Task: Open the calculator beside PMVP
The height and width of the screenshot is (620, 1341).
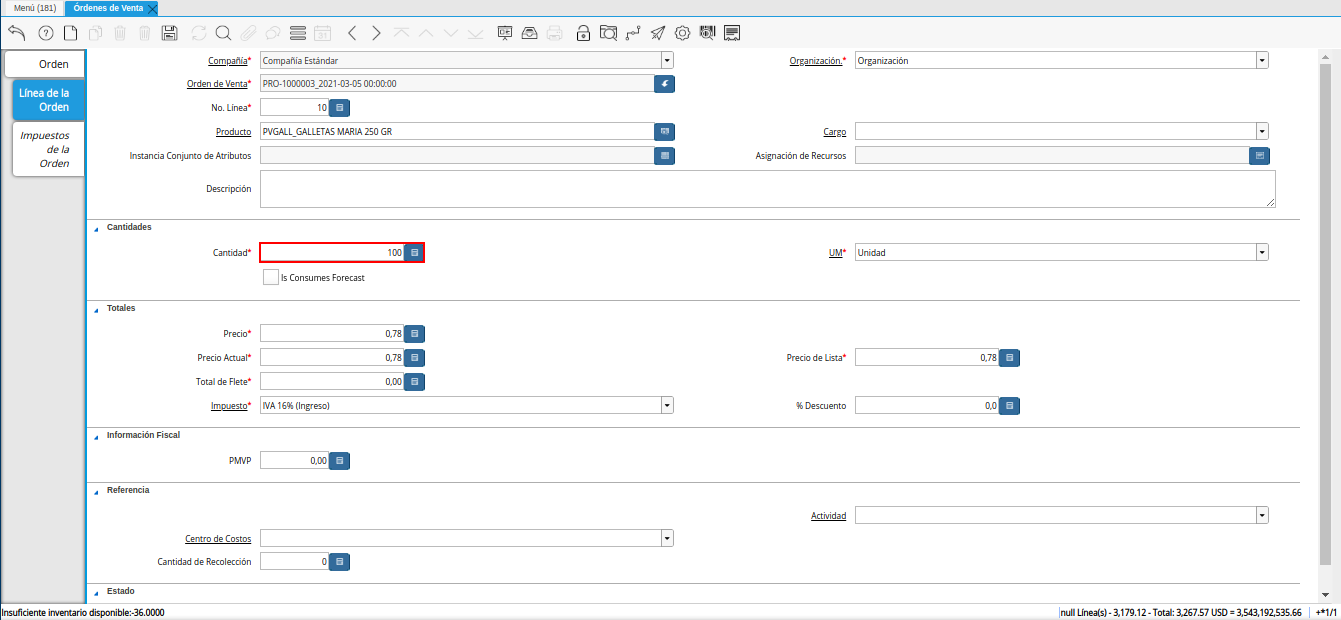Action: pos(340,461)
